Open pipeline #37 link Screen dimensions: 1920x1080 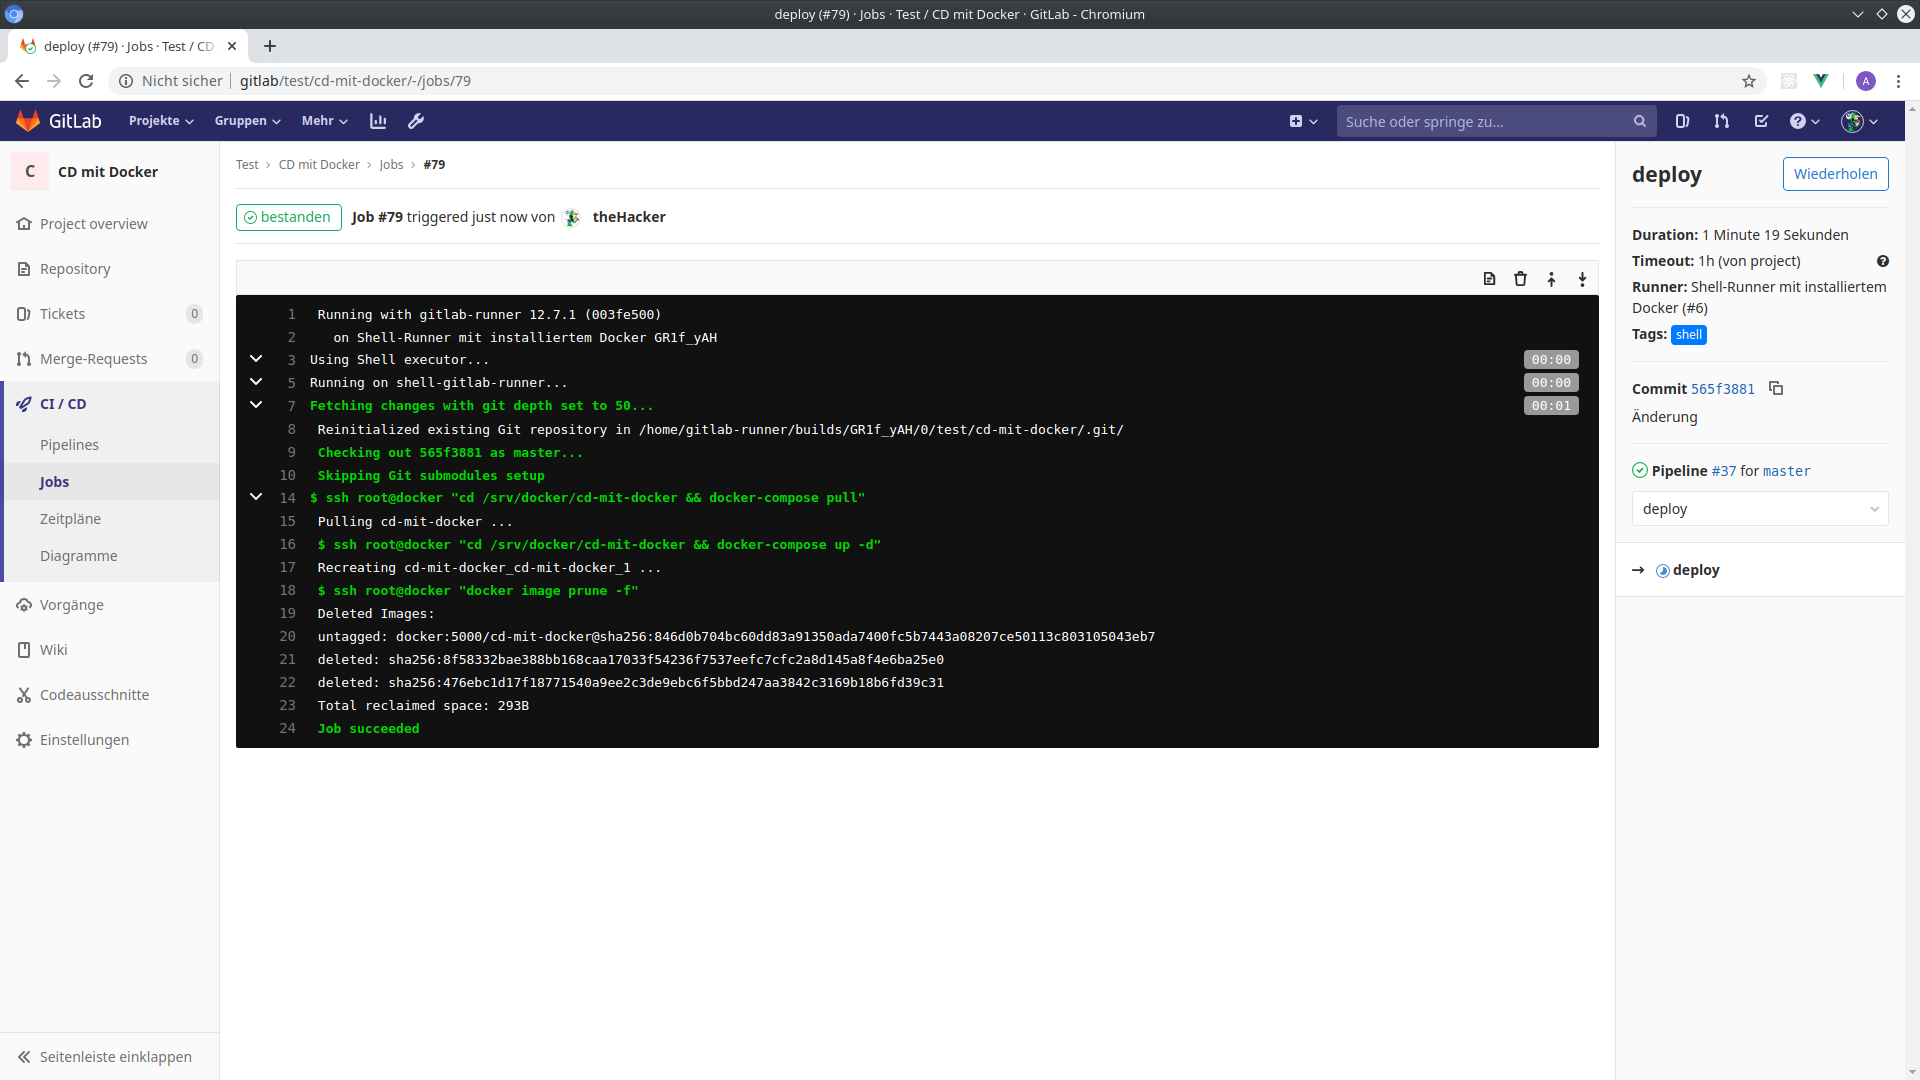pyautogui.click(x=1723, y=471)
